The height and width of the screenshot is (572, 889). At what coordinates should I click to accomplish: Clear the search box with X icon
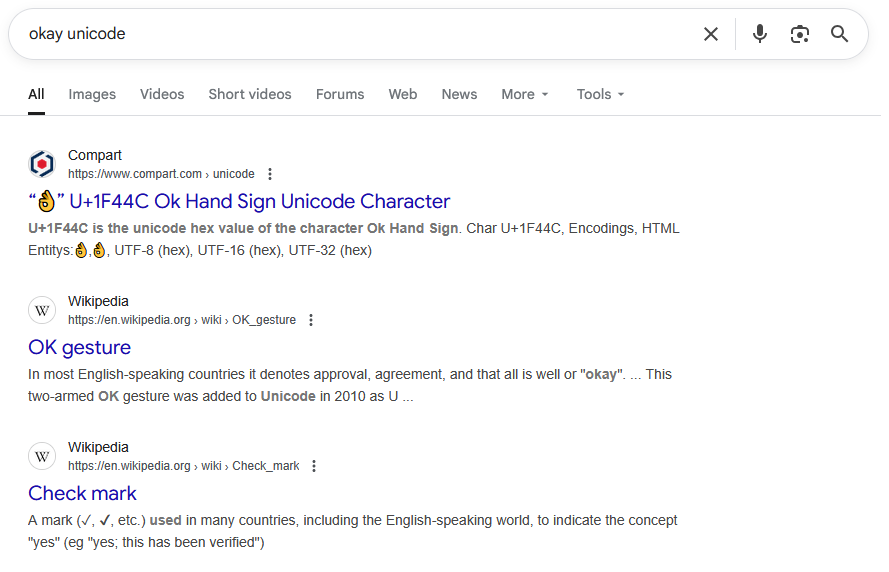point(711,34)
